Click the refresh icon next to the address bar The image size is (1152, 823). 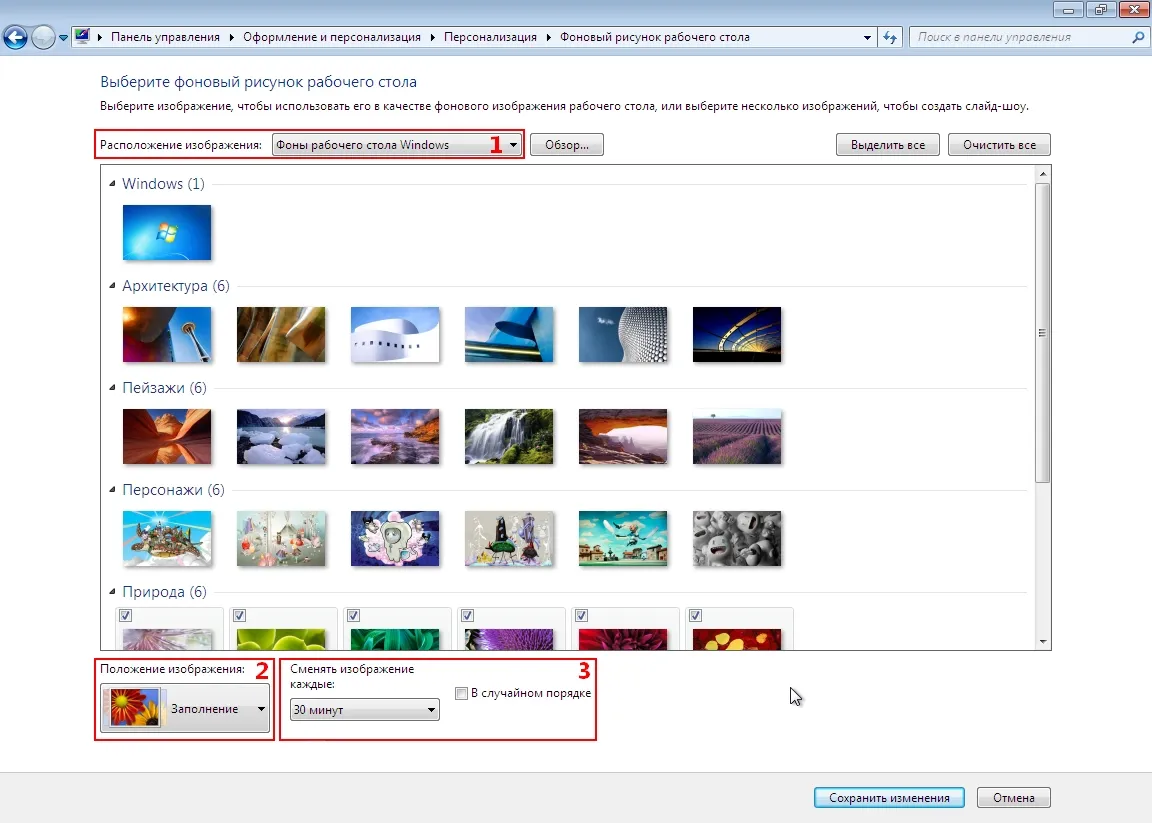[890, 37]
